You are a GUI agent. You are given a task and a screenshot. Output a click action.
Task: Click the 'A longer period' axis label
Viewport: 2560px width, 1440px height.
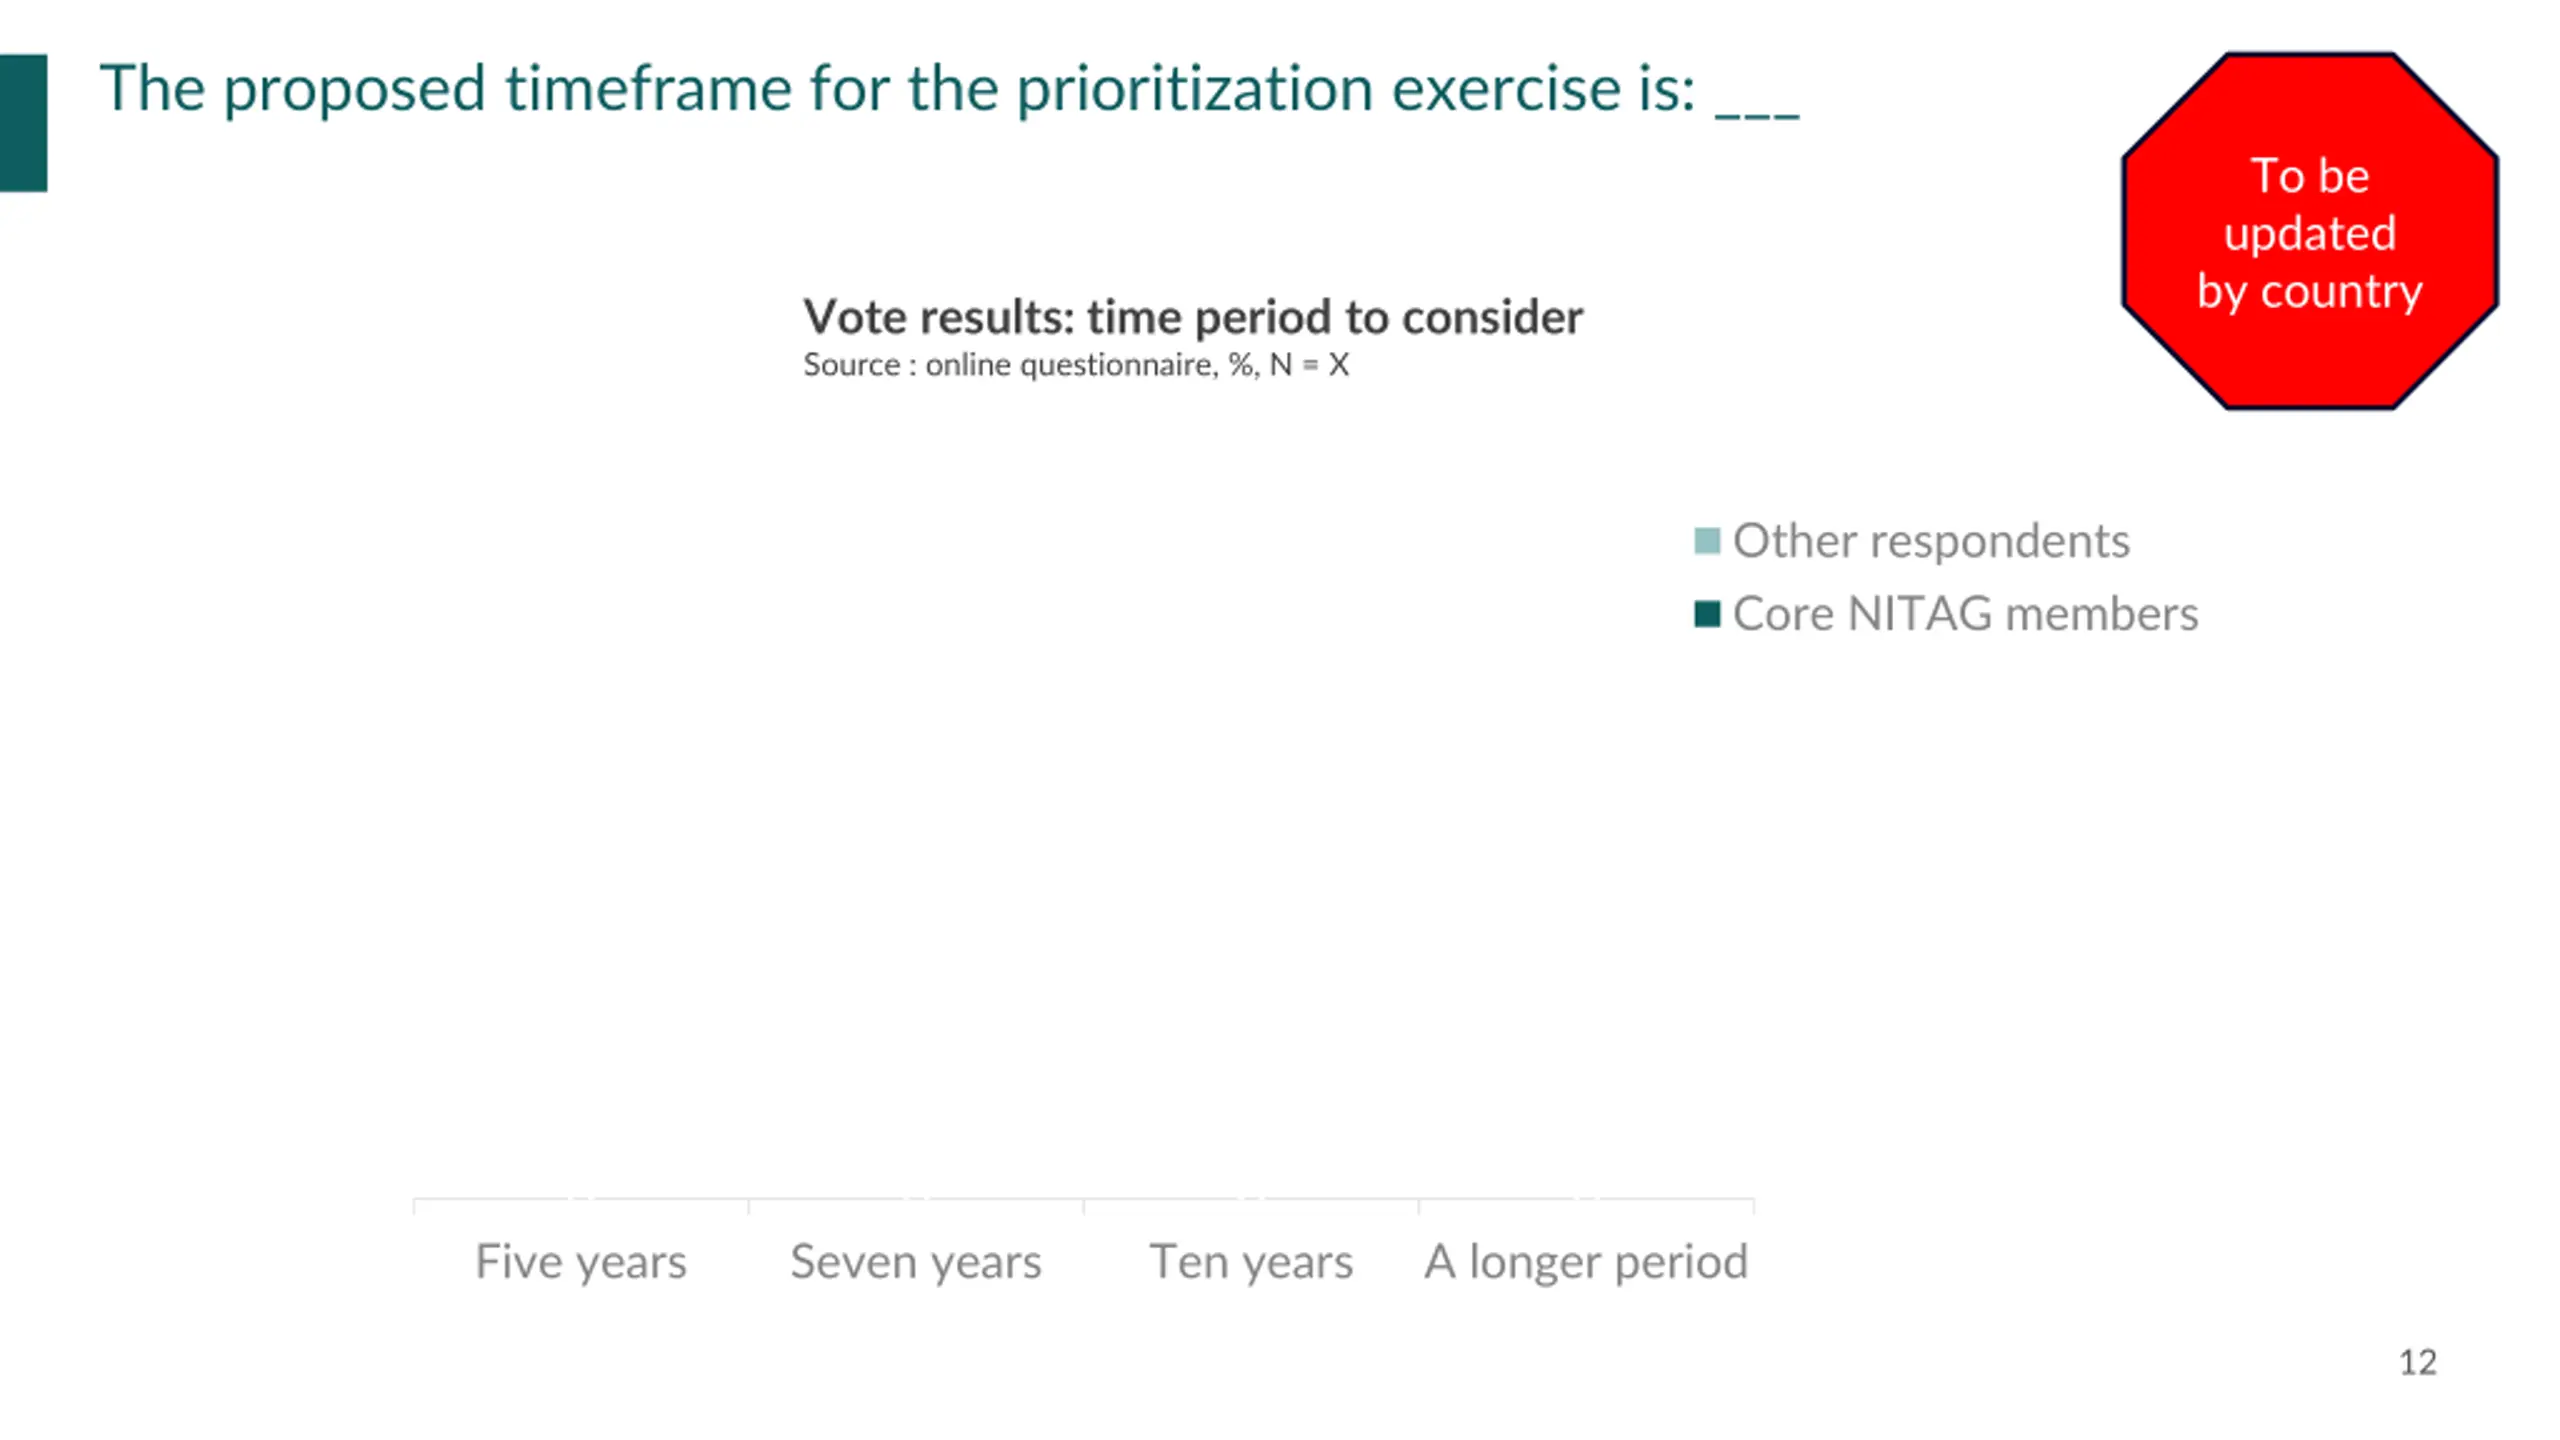click(x=1586, y=1262)
